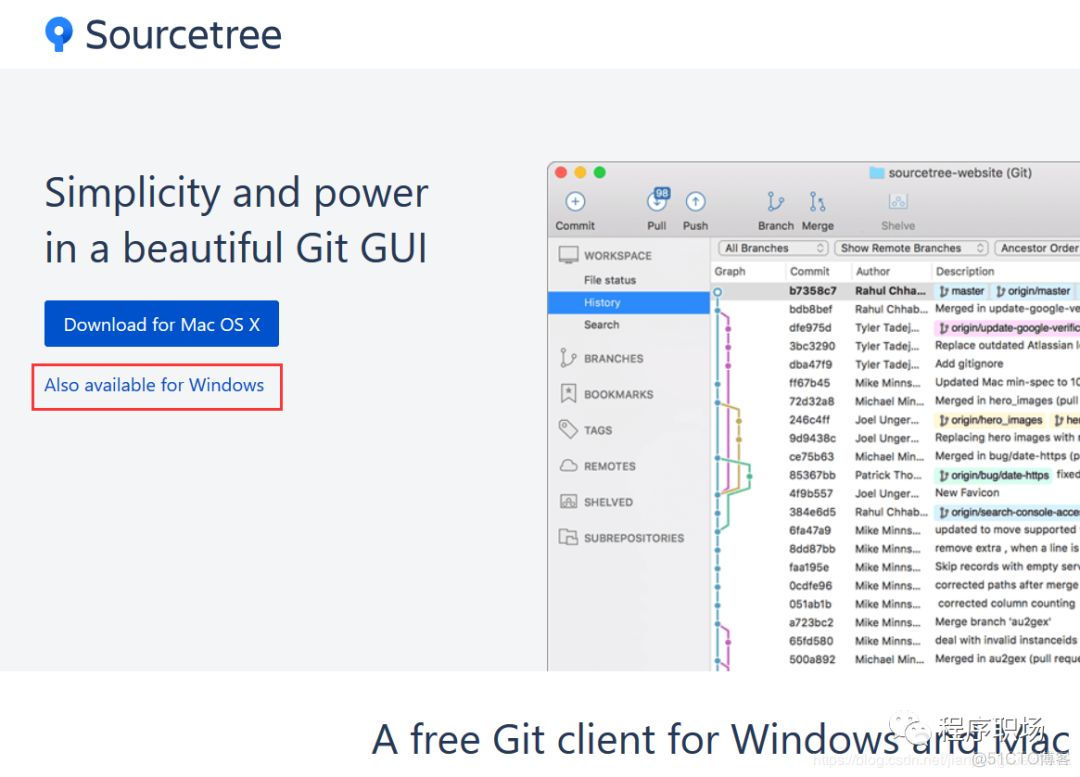Click the Description column header
The image size is (1080, 777).
[965, 271]
